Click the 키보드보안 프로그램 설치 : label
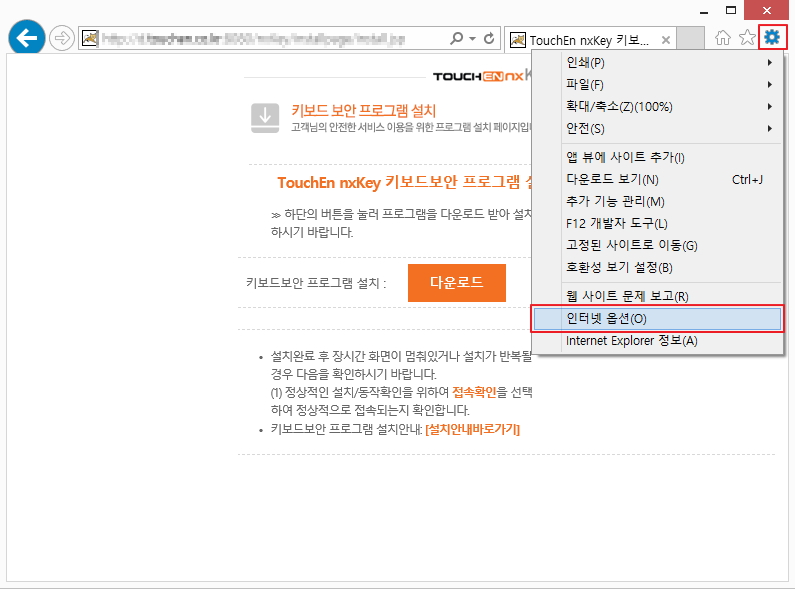 coord(316,283)
